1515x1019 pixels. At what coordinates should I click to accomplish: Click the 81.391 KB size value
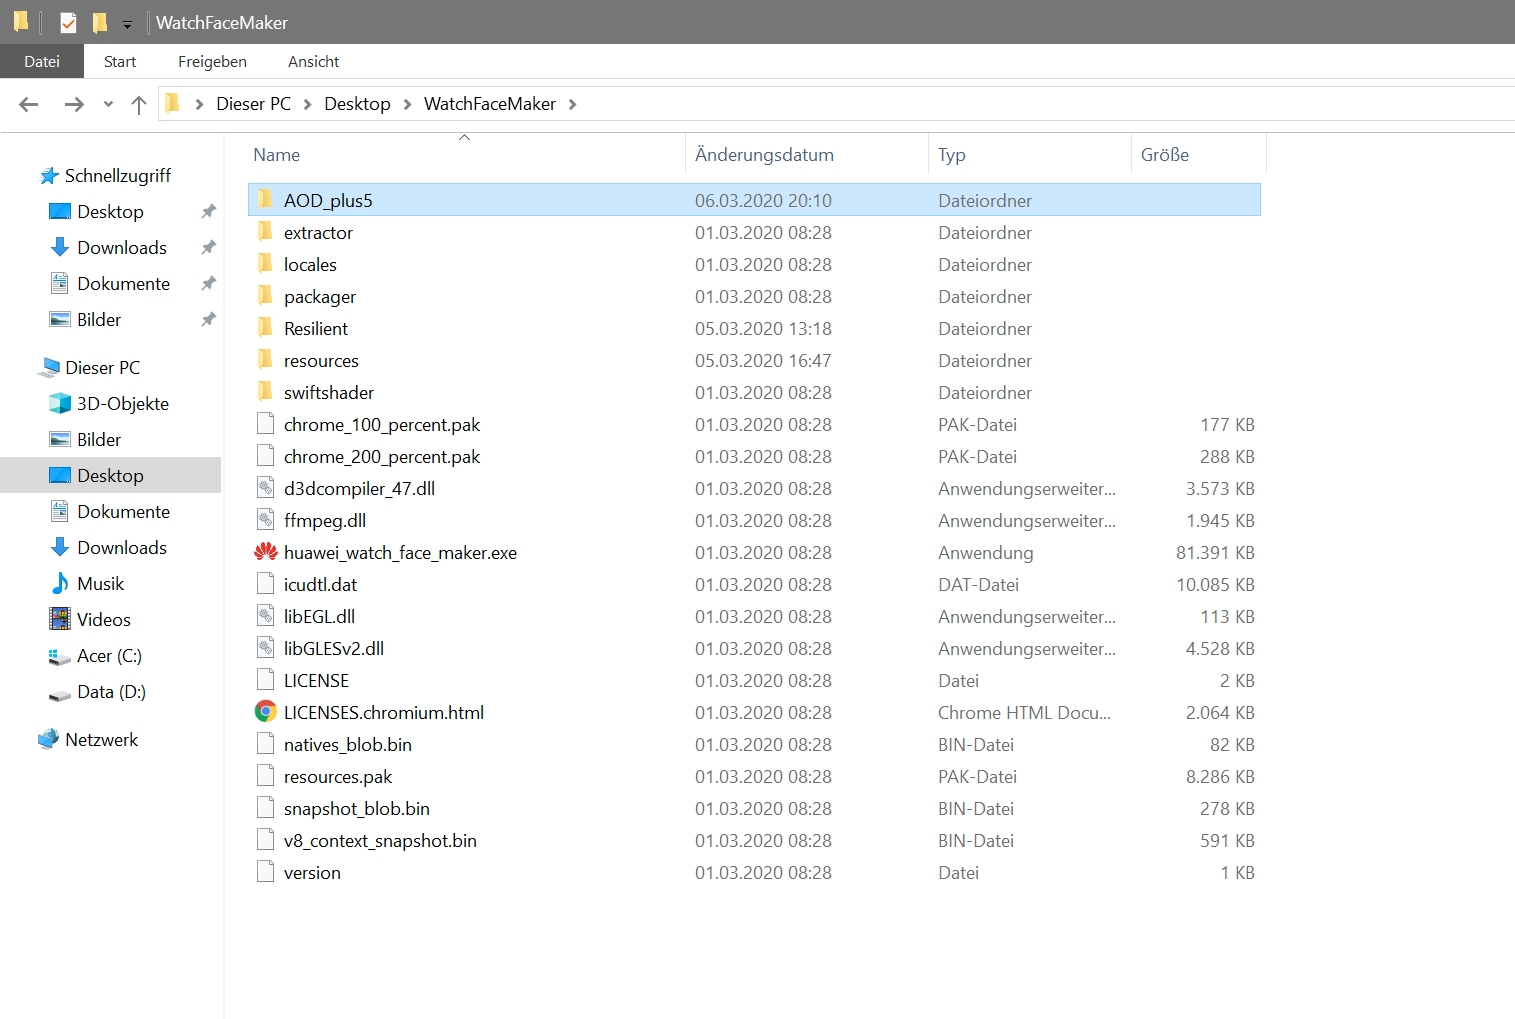pyautogui.click(x=1215, y=553)
